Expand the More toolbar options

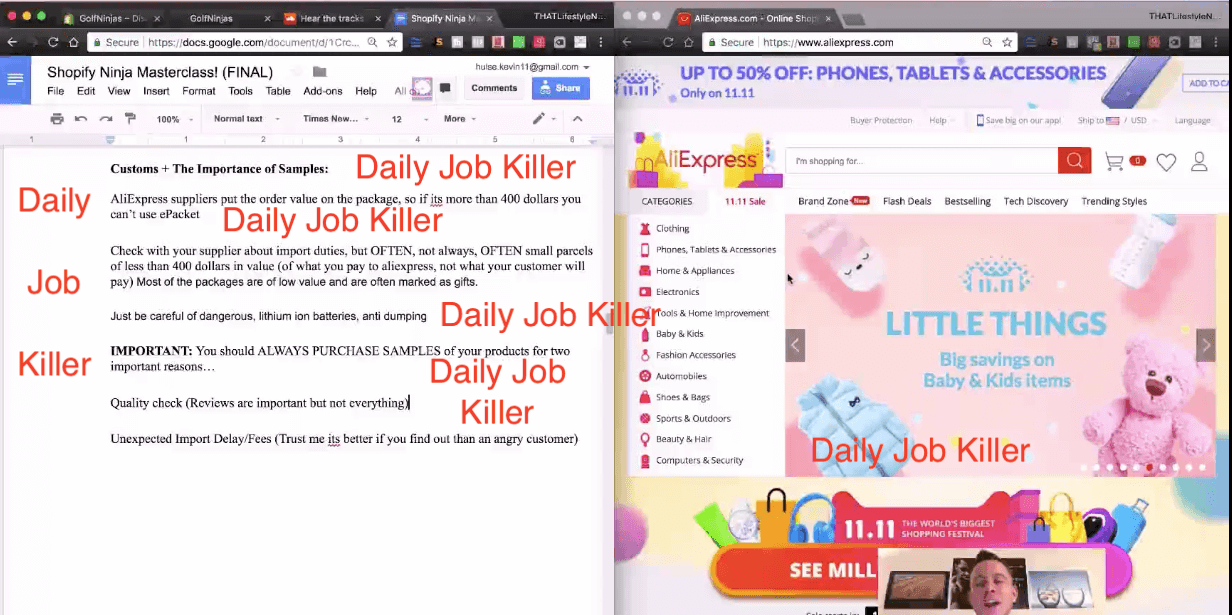point(460,119)
